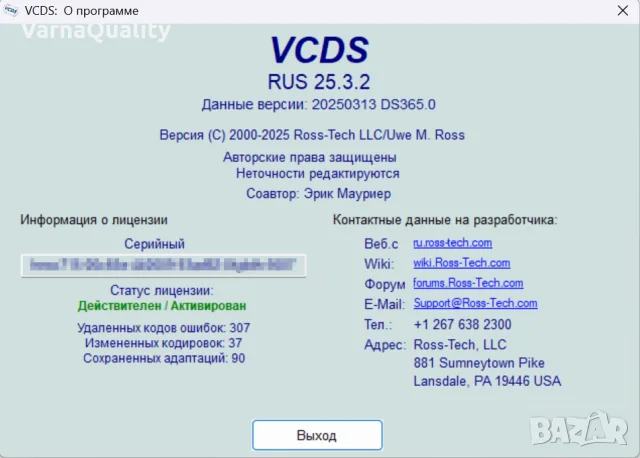Click the Выход button

[317, 435]
